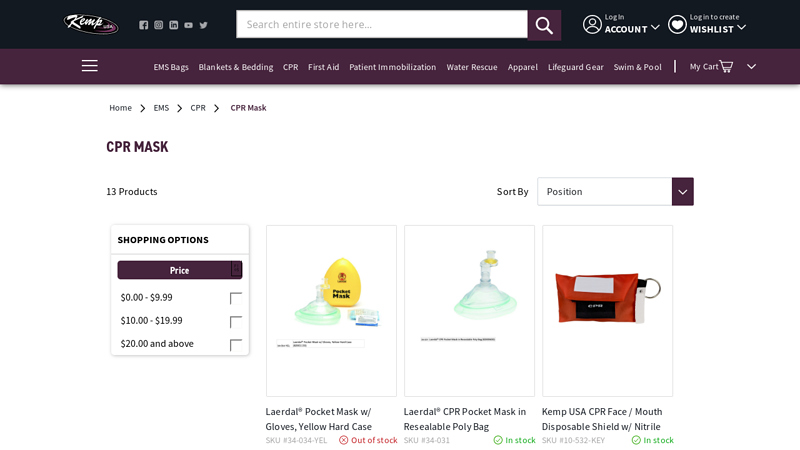The image size is (800, 450).
Task: Open Laerdal Pocket Mask w/ Gloves title
Action: 318,419
